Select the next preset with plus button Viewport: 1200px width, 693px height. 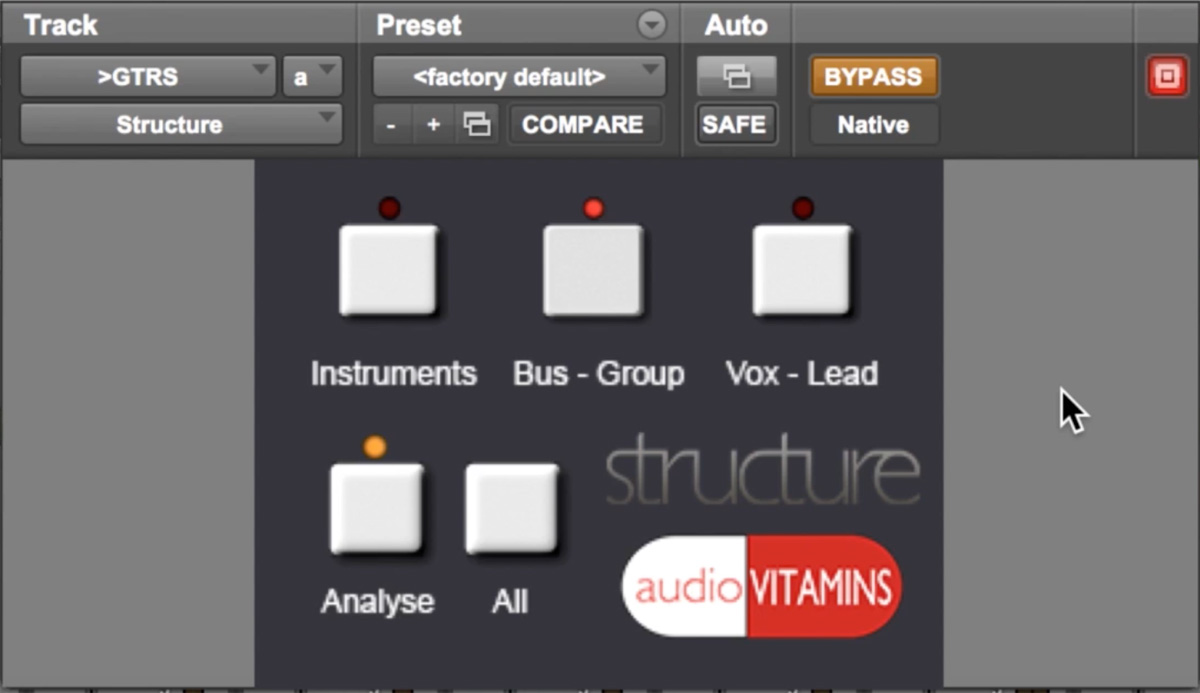[434, 125]
